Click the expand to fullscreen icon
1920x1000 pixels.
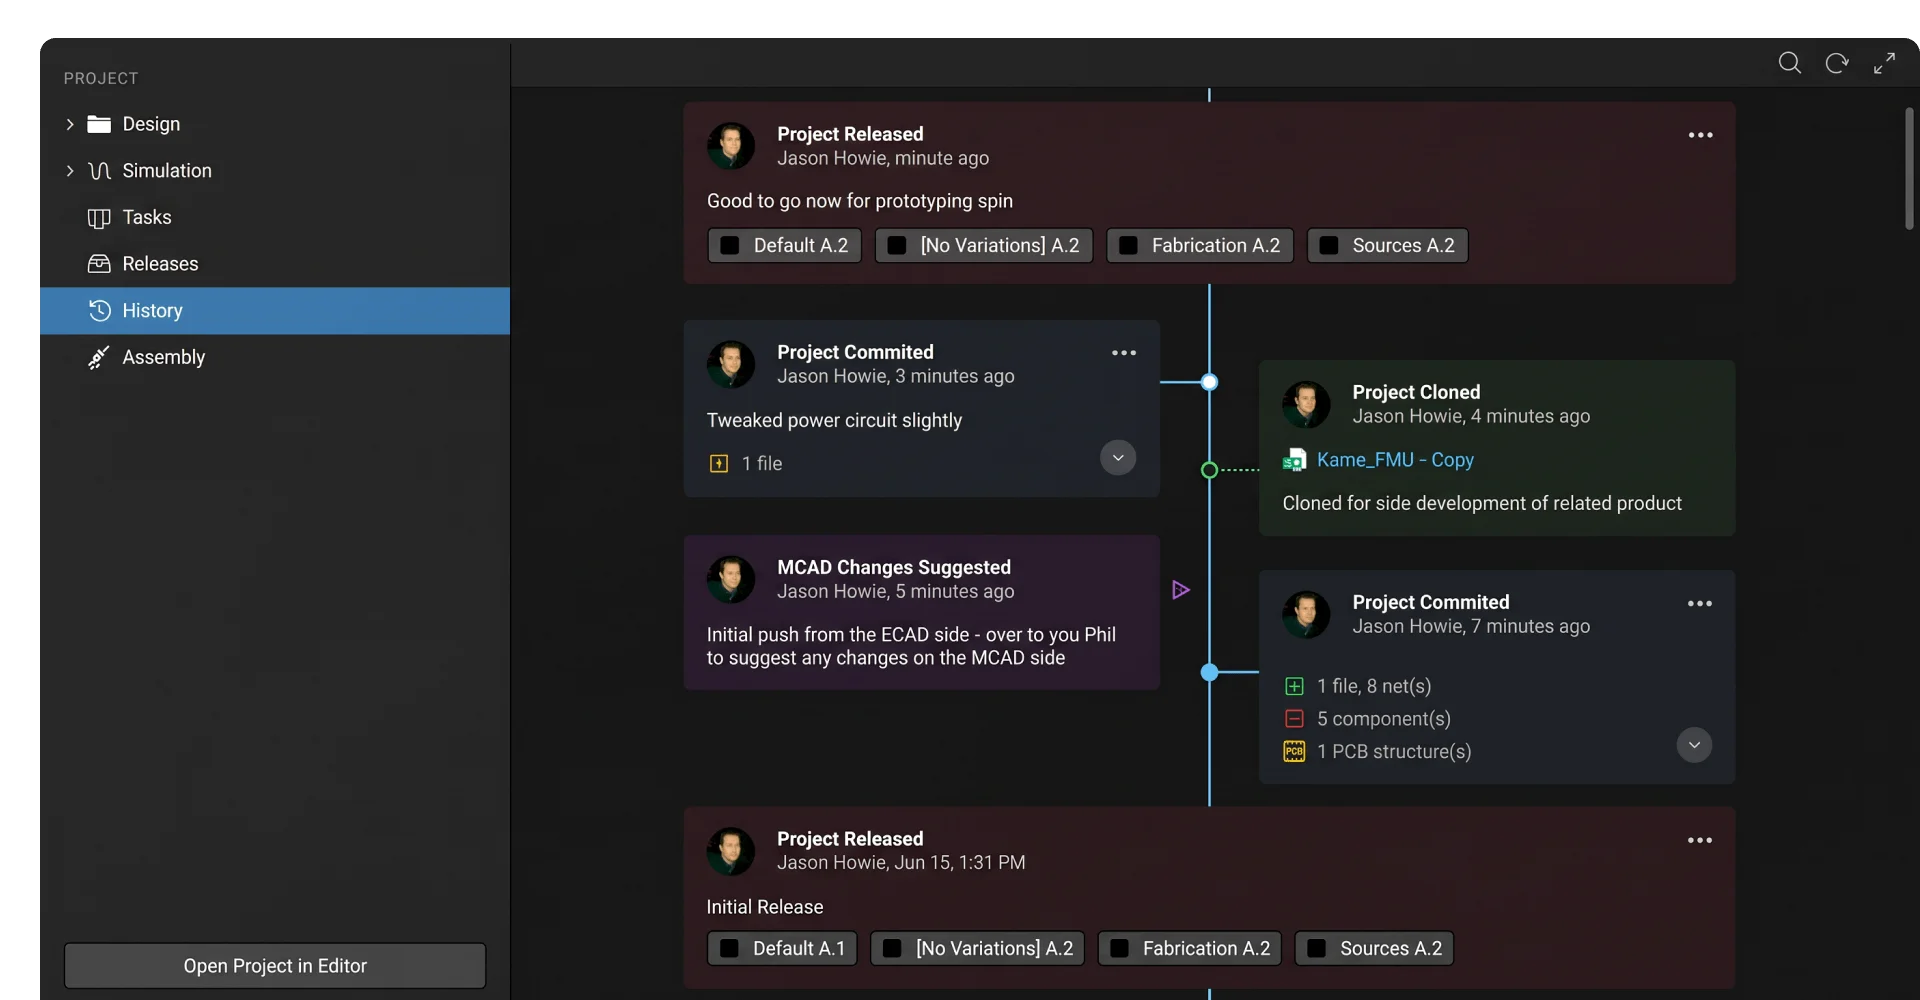point(1885,63)
